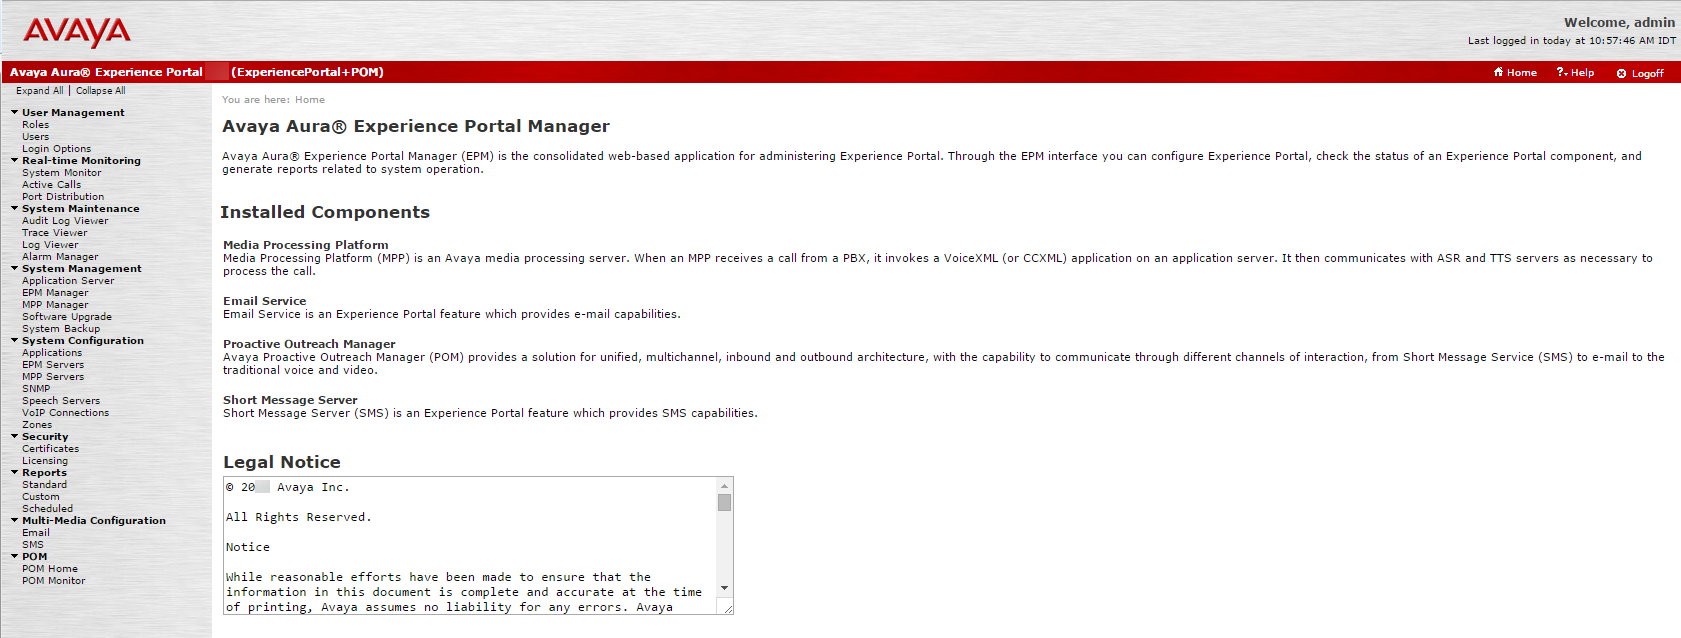1681x638 pixels.
Task: Go to POM Home
Action: click(x=50, y=569)
